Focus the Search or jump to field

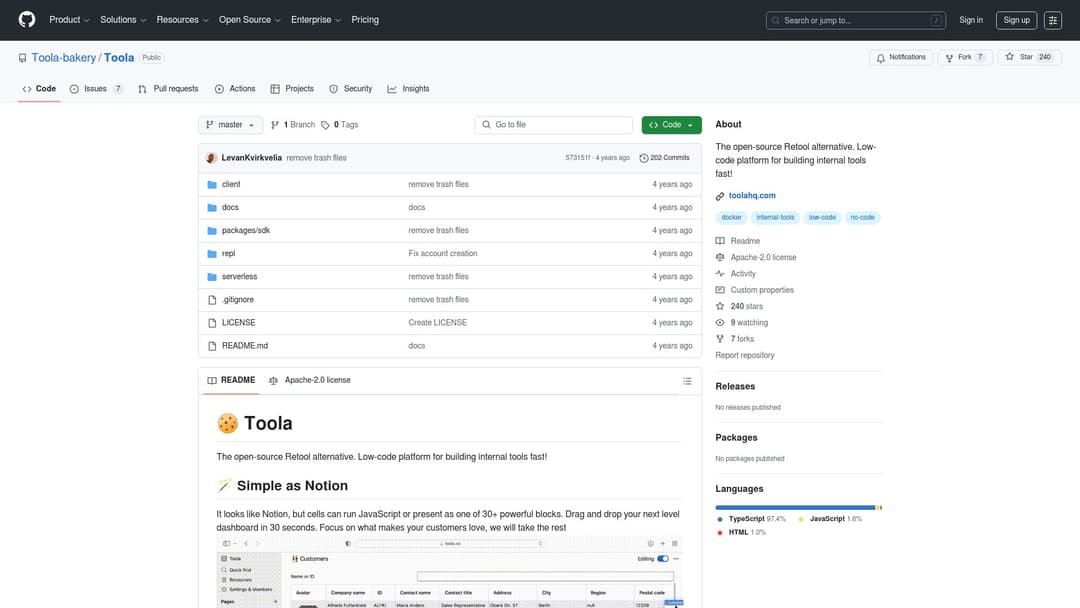pyautogui.click(x=855, y=21)
